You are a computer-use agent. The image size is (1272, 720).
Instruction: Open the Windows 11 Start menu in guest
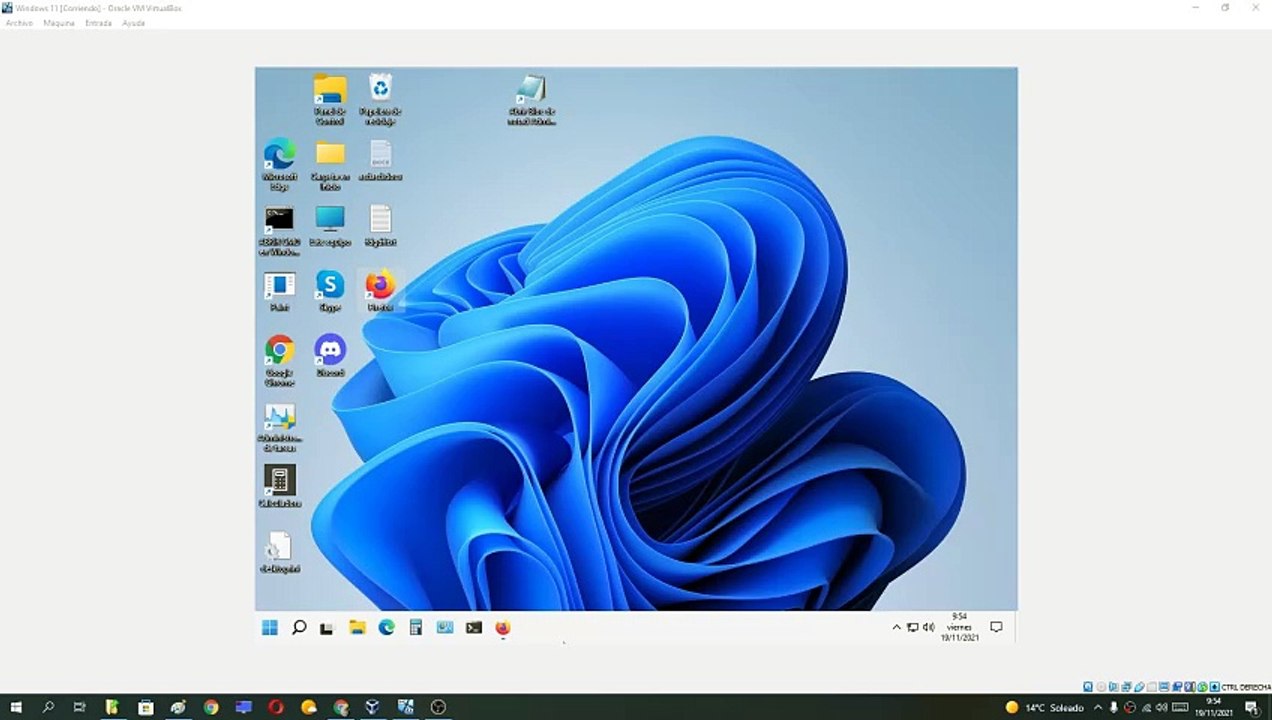[x=270, y=627]
